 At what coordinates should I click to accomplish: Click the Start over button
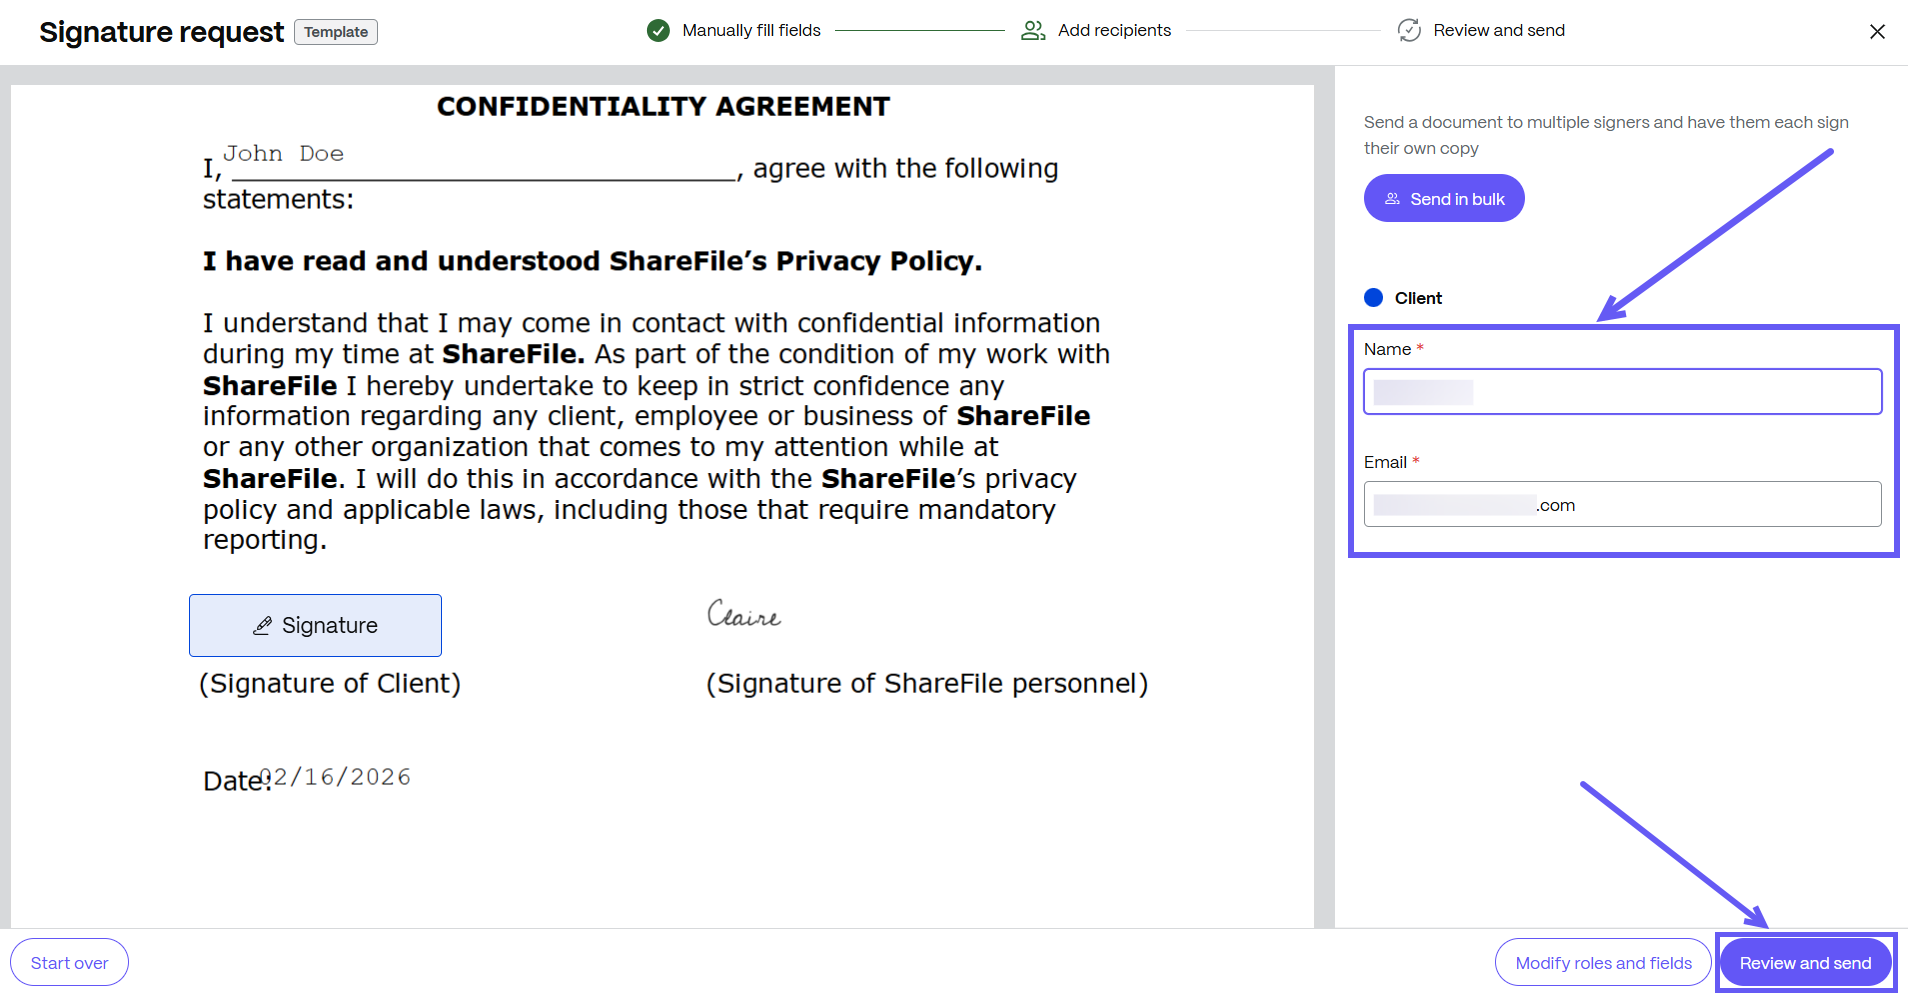pos(69,962)
